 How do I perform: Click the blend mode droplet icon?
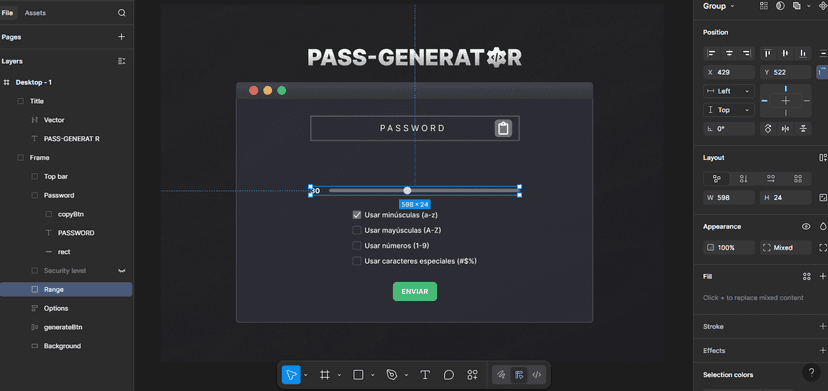tap(823, 227)
